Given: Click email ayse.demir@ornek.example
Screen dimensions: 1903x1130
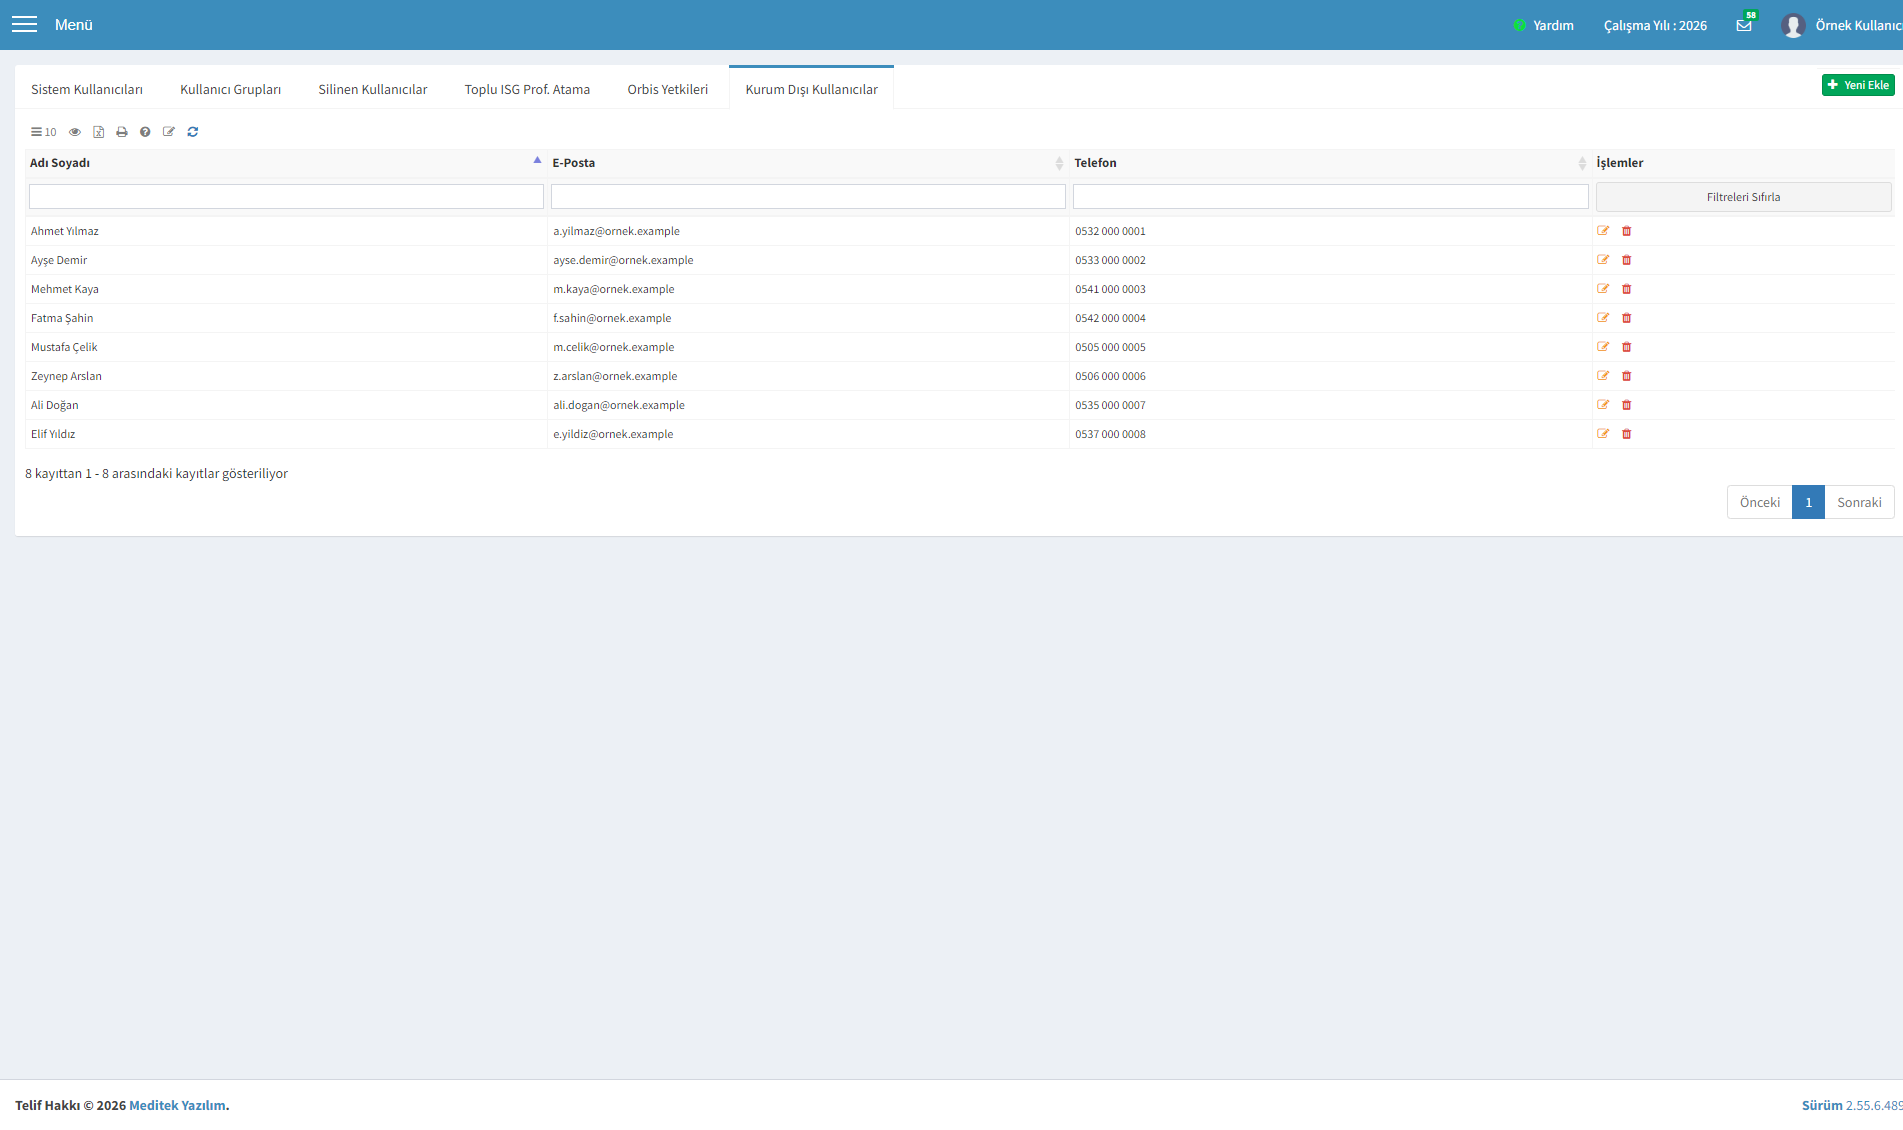Looking at the screenshot, I should click(623, 260).
